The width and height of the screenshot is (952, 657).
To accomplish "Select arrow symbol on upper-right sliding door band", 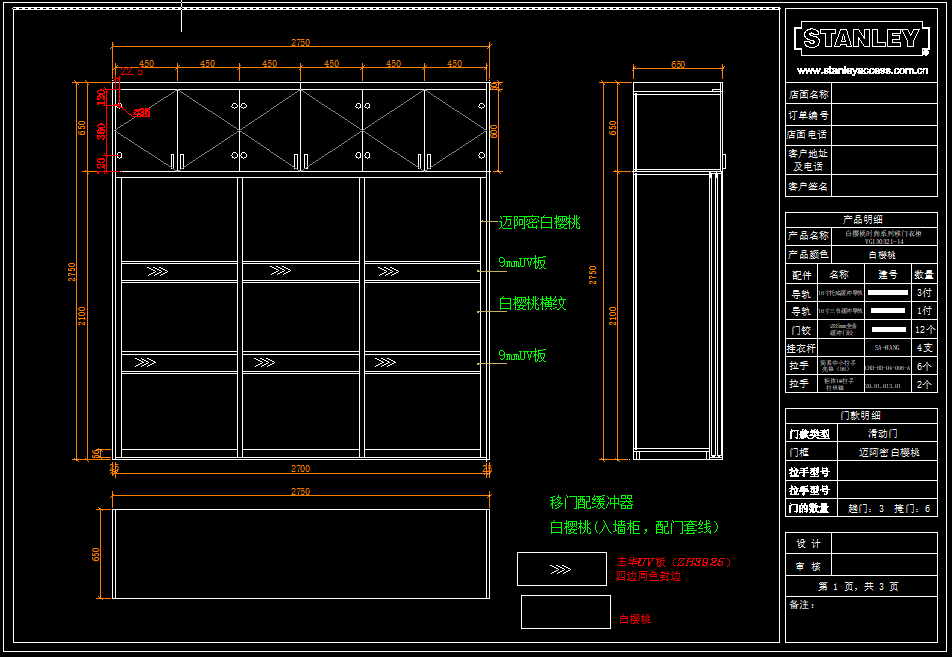I will [x=383, y=271].
